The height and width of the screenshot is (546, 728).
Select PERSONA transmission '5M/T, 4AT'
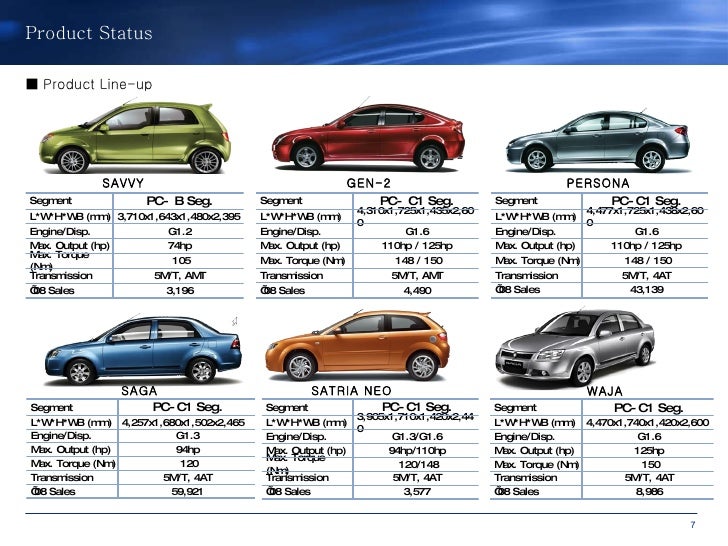tap(647, 275)
